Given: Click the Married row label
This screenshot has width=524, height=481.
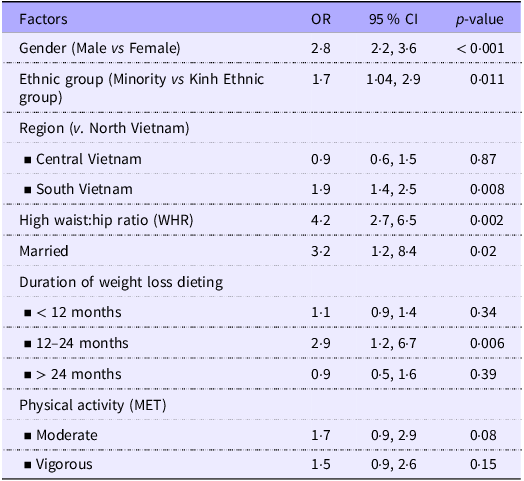Looking at the screenshot, I should tap(44, 251).
